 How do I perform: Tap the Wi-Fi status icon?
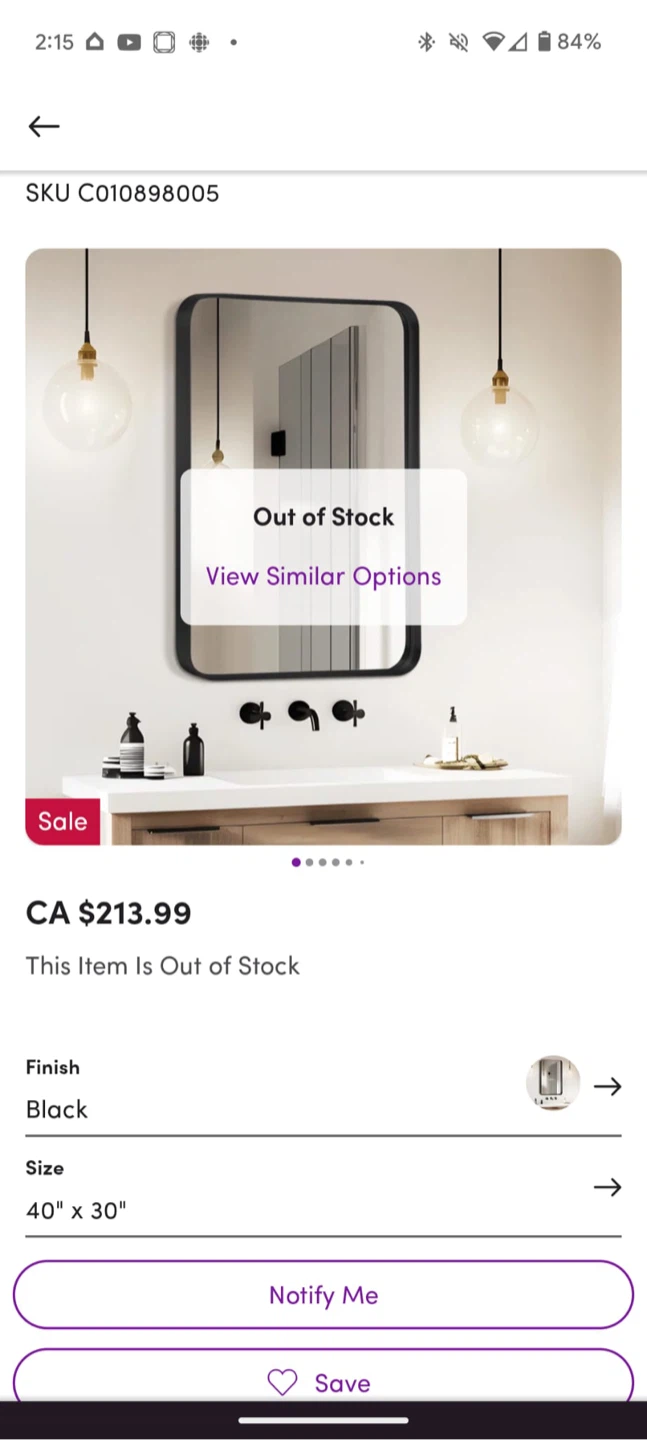(x=492, y=42)
